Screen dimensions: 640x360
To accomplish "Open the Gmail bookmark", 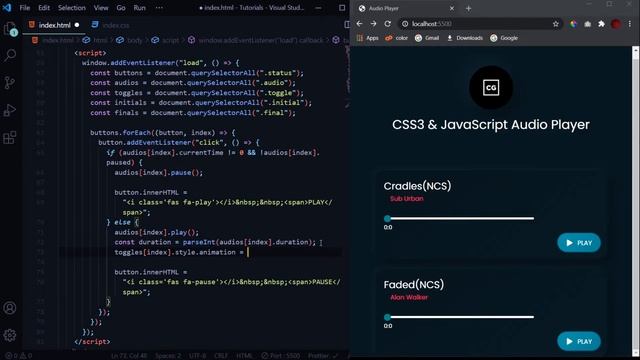I will (x=427, y=38).
